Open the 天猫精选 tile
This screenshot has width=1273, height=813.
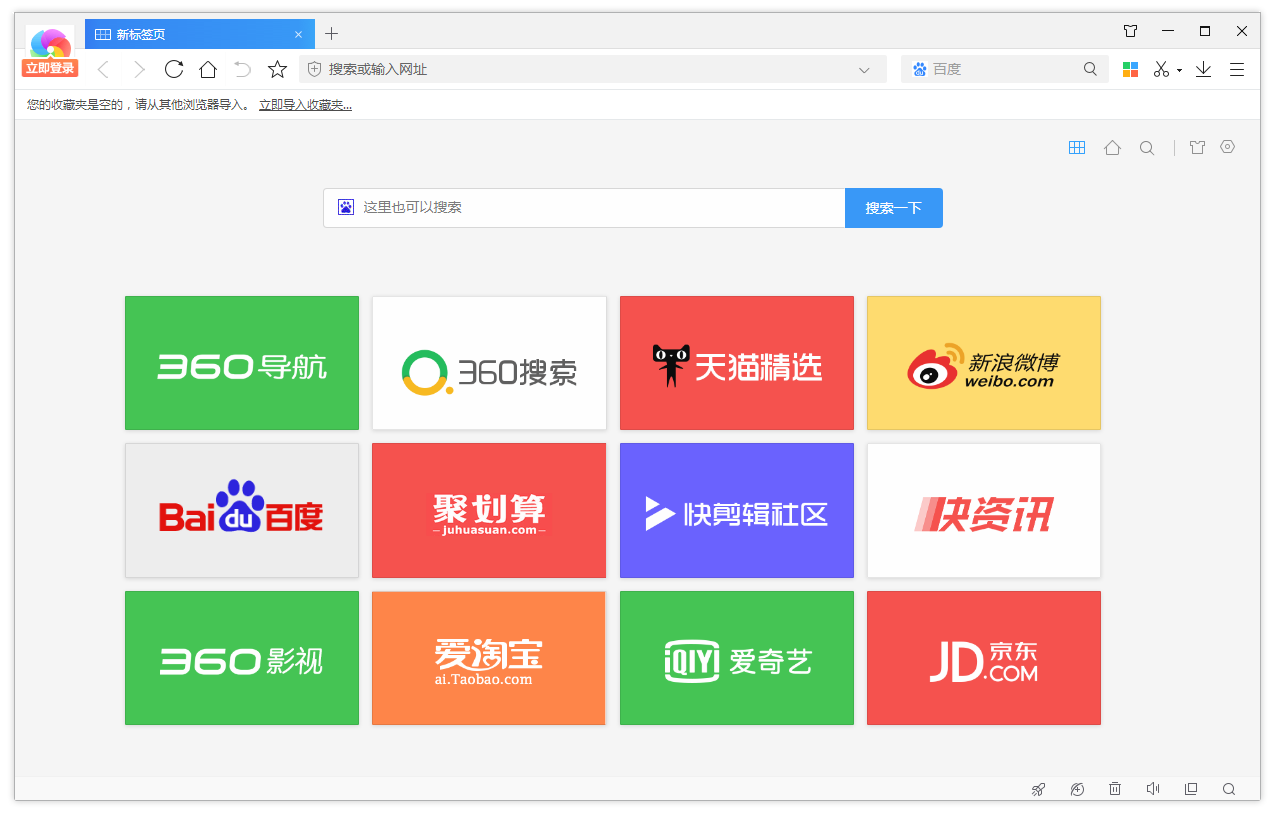coord(737,363)
